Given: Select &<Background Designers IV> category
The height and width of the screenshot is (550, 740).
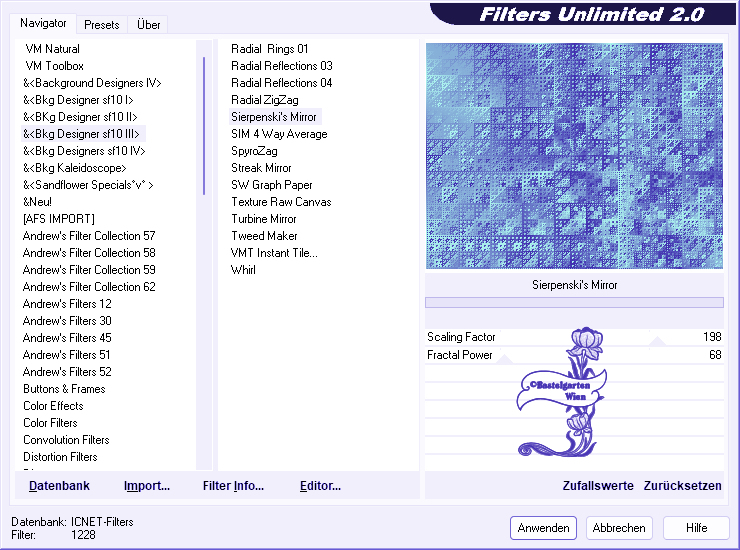Looking at the screenshot, I should (x=92, y=83).
